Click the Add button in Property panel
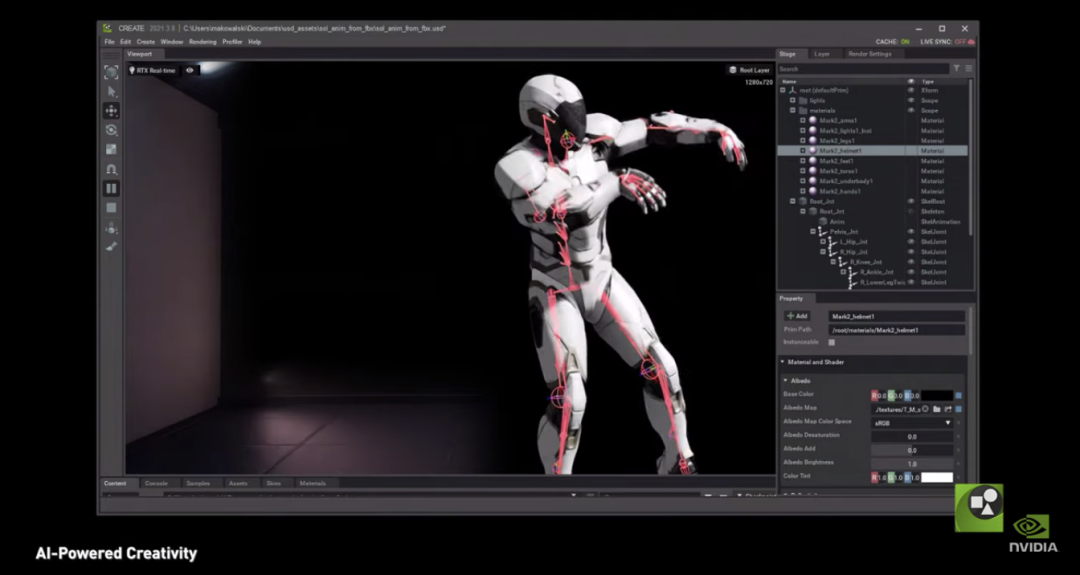Viewport: 1080px width, 575px height. click(797, 316)
